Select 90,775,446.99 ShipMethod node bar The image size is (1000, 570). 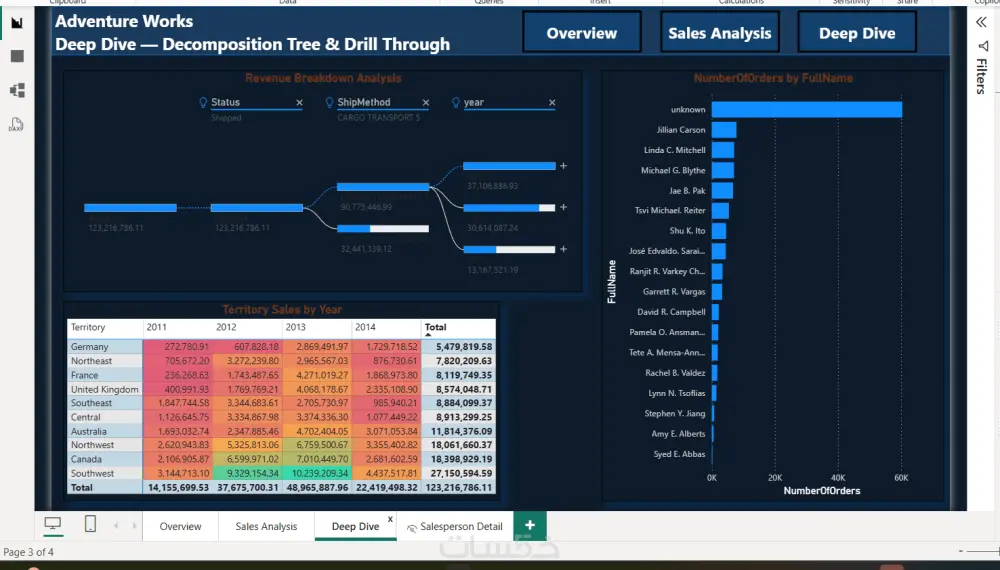pos(383,187)
